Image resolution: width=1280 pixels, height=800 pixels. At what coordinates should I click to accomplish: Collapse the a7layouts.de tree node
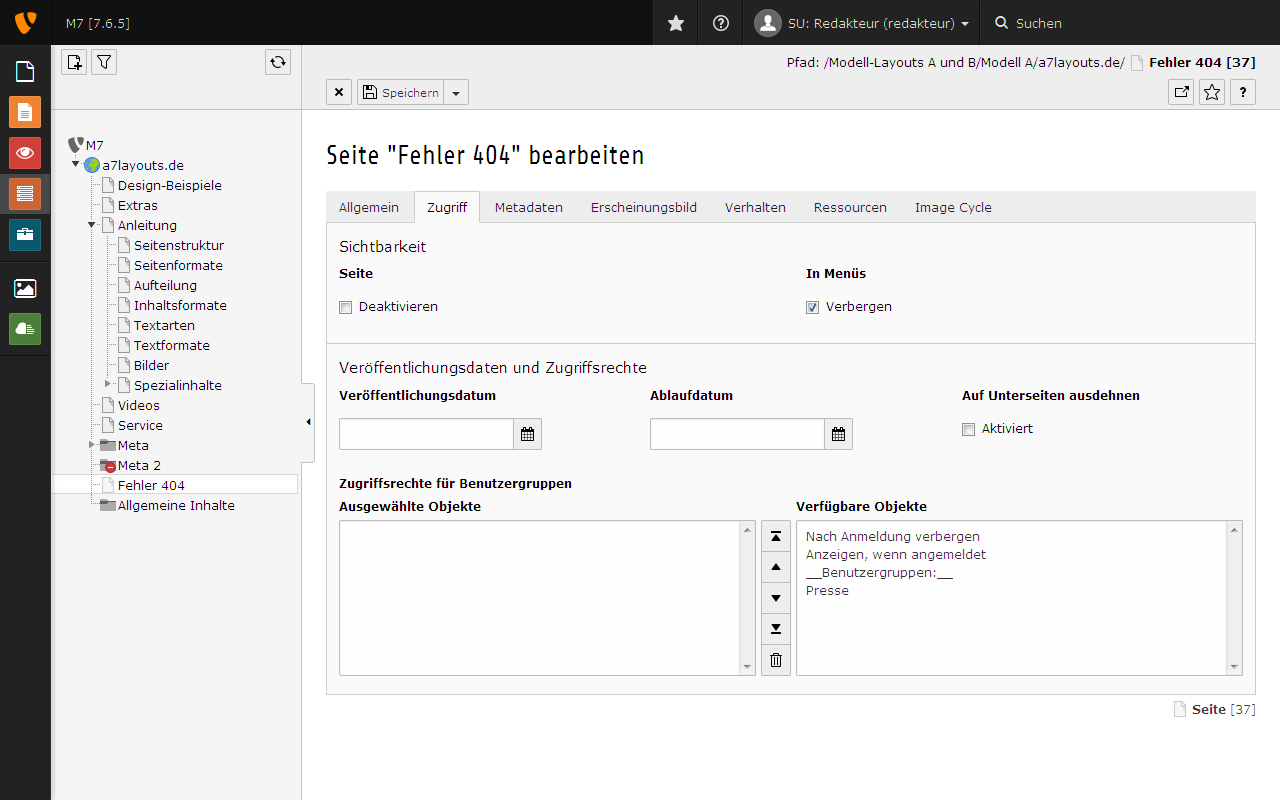coord(75,164)
